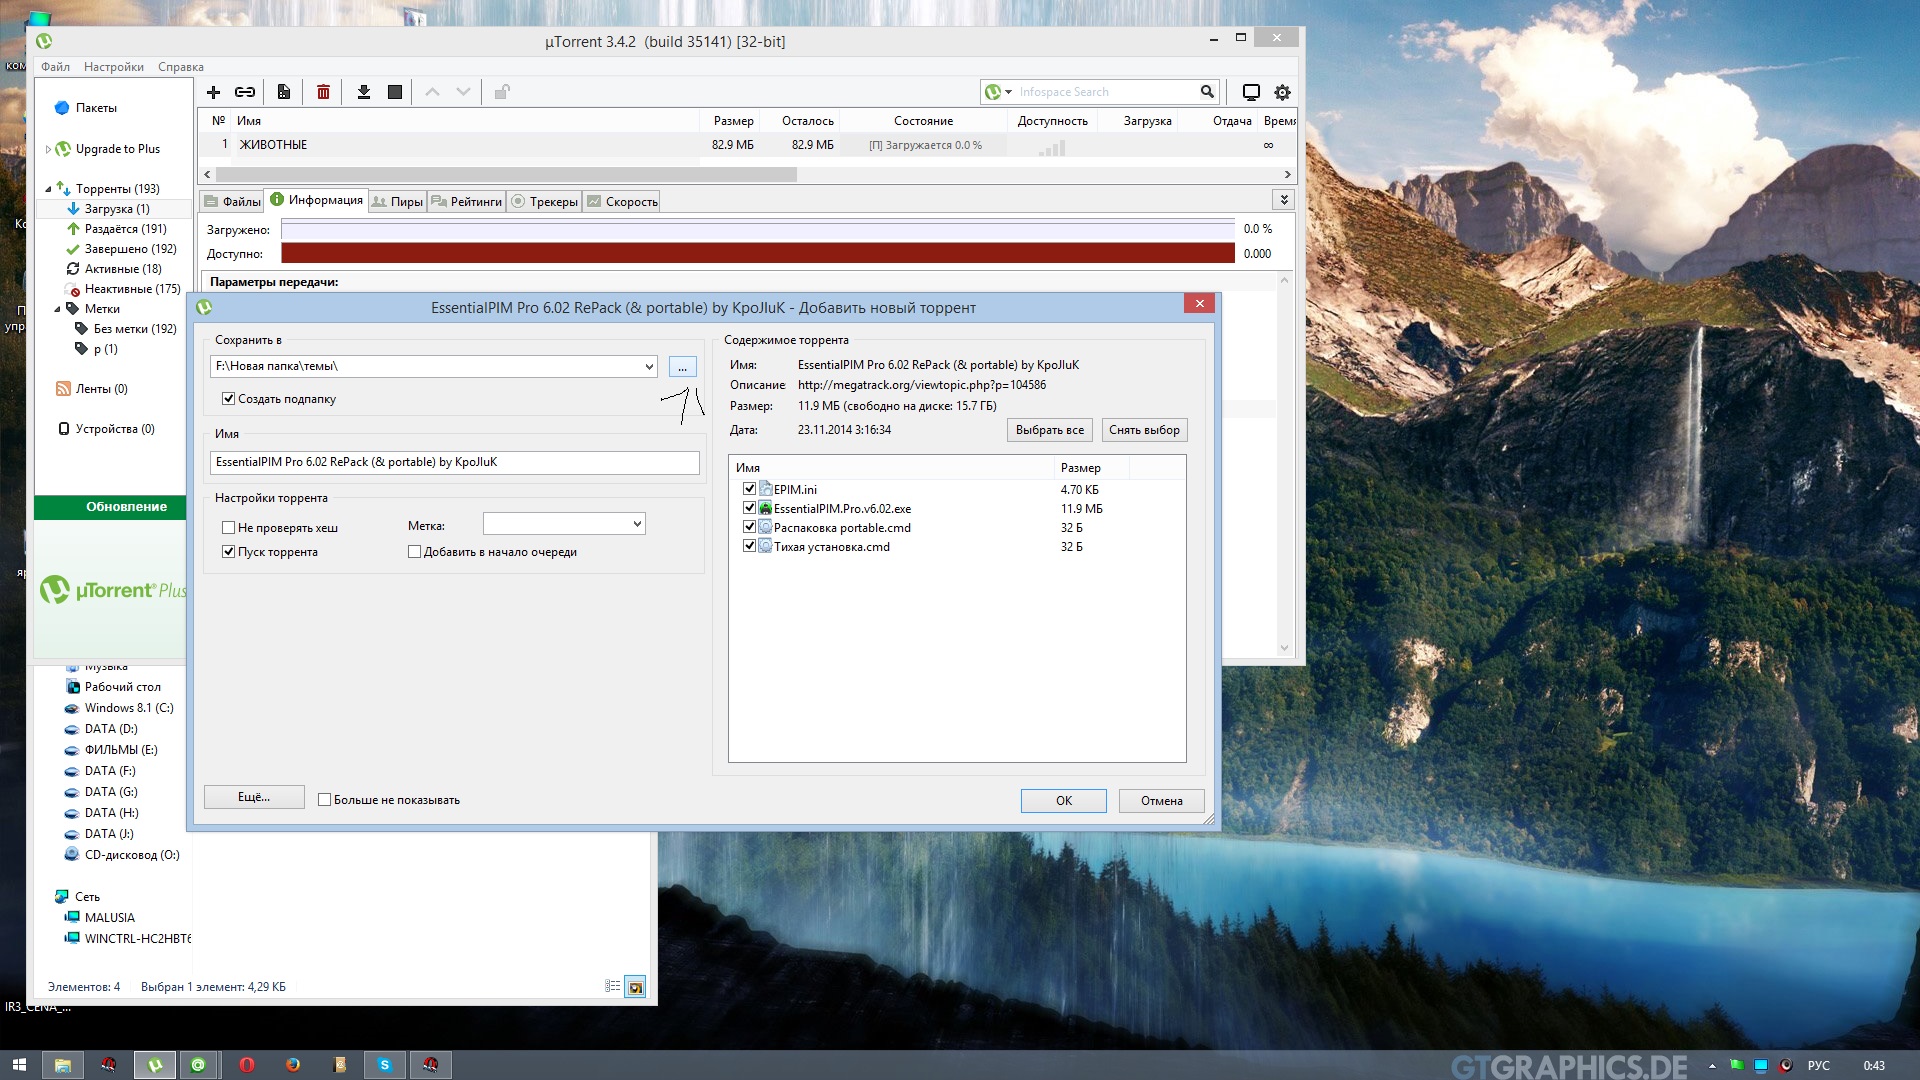This screenshot has width=1920, height=1080.
Task: Click the Move Up Queue arrow icon
Action: pyautogui.click(x=432, y=92)
